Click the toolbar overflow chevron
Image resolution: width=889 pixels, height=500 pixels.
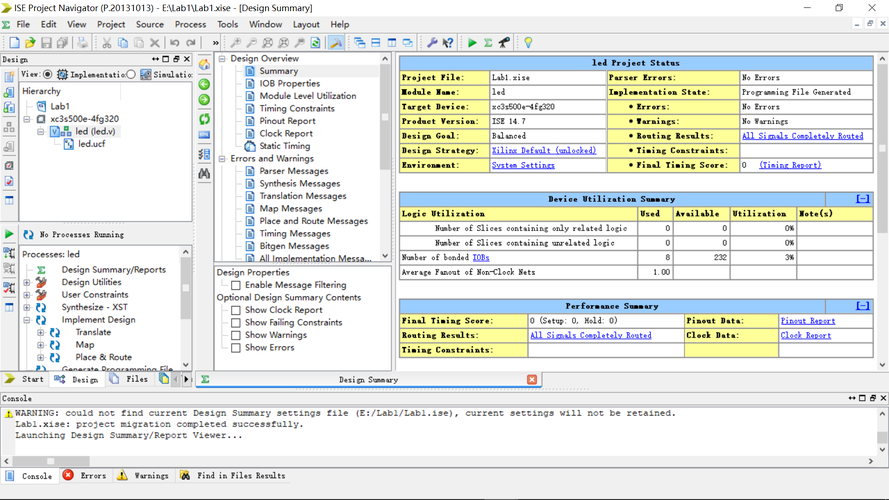point(215,43)
